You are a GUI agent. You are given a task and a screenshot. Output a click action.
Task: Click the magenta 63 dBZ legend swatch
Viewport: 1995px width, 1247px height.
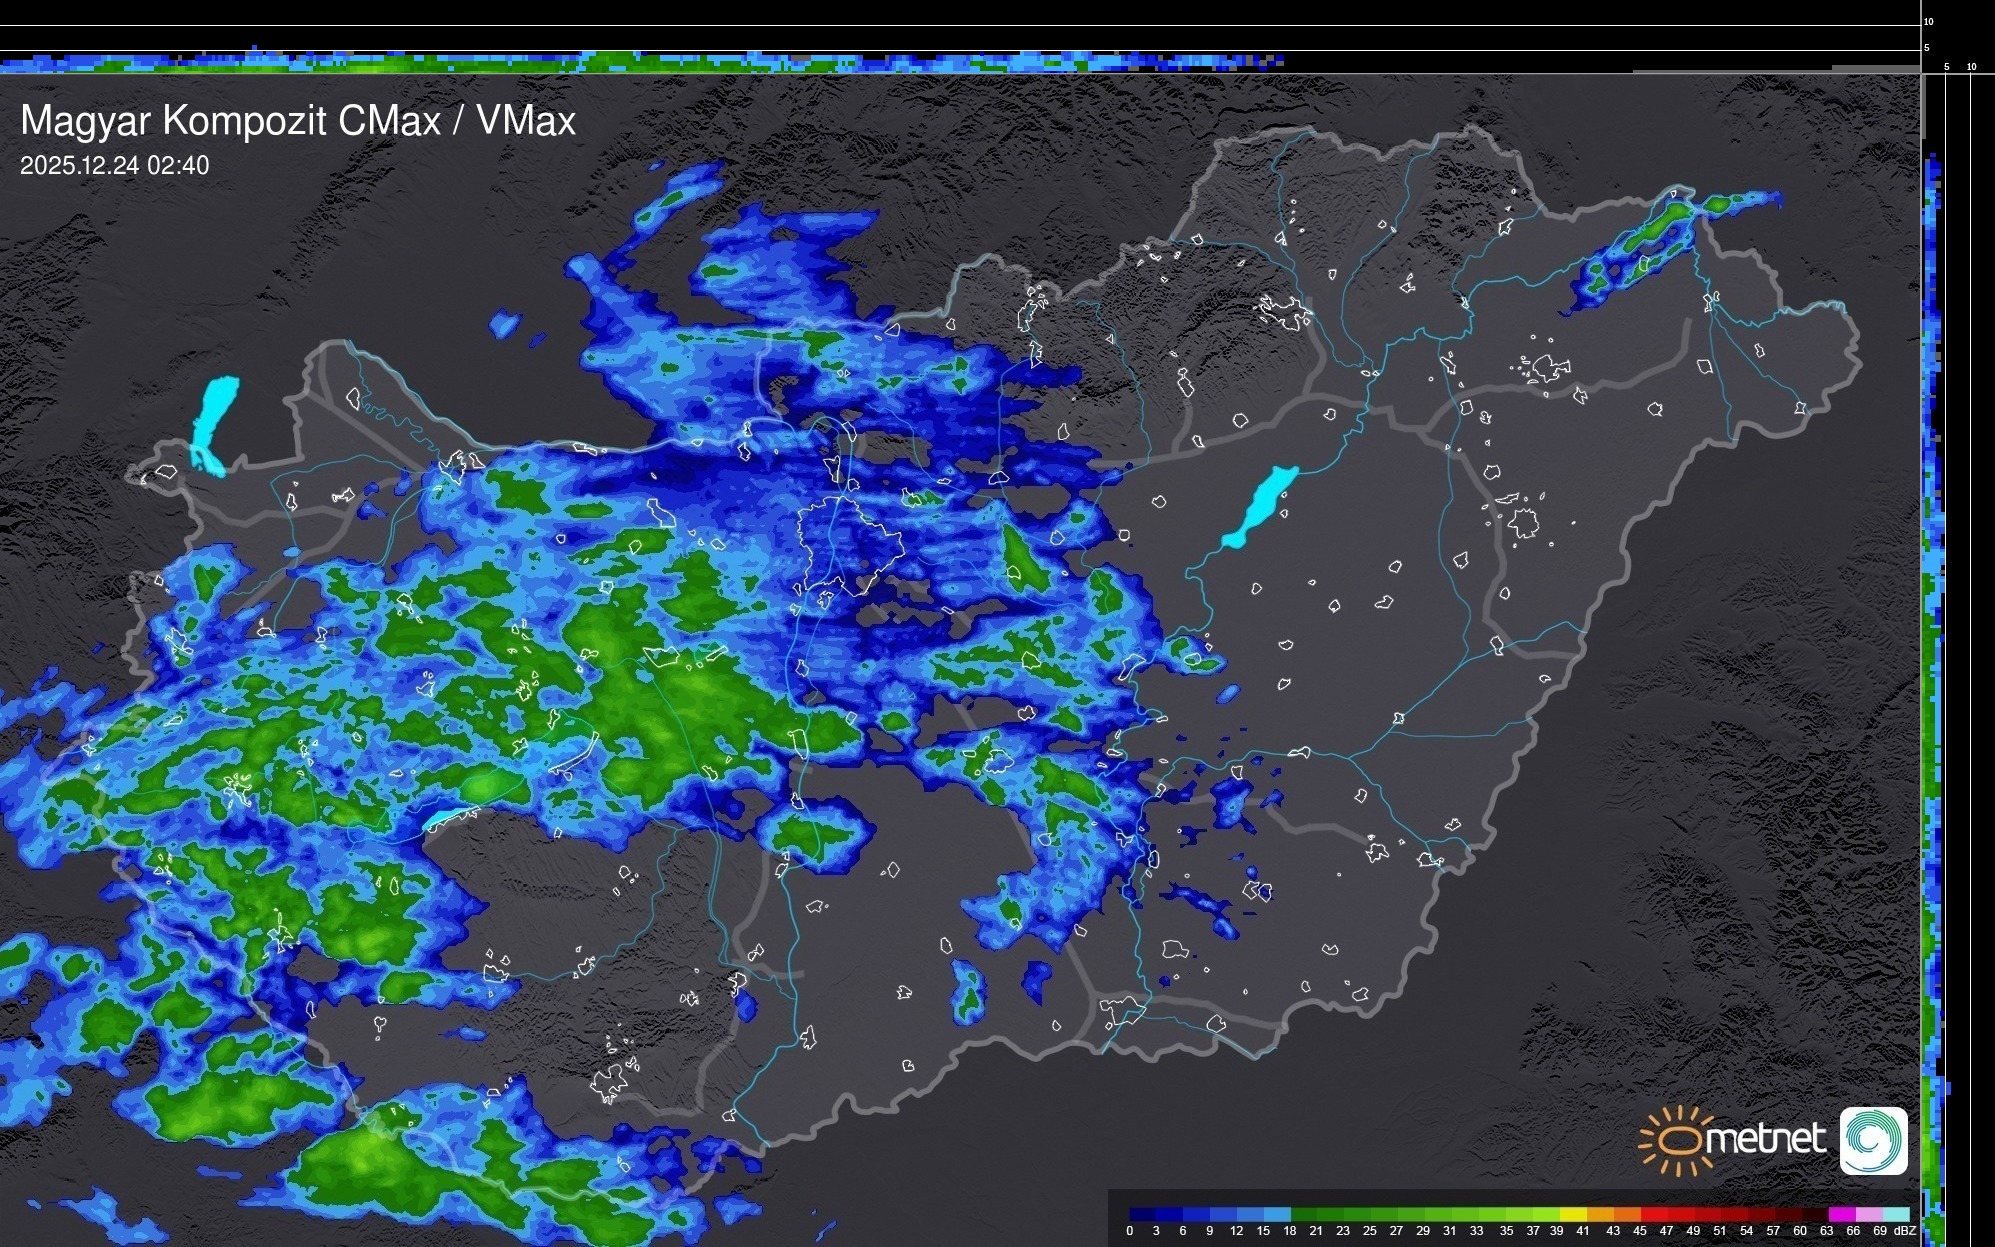pos(1842,1214)
